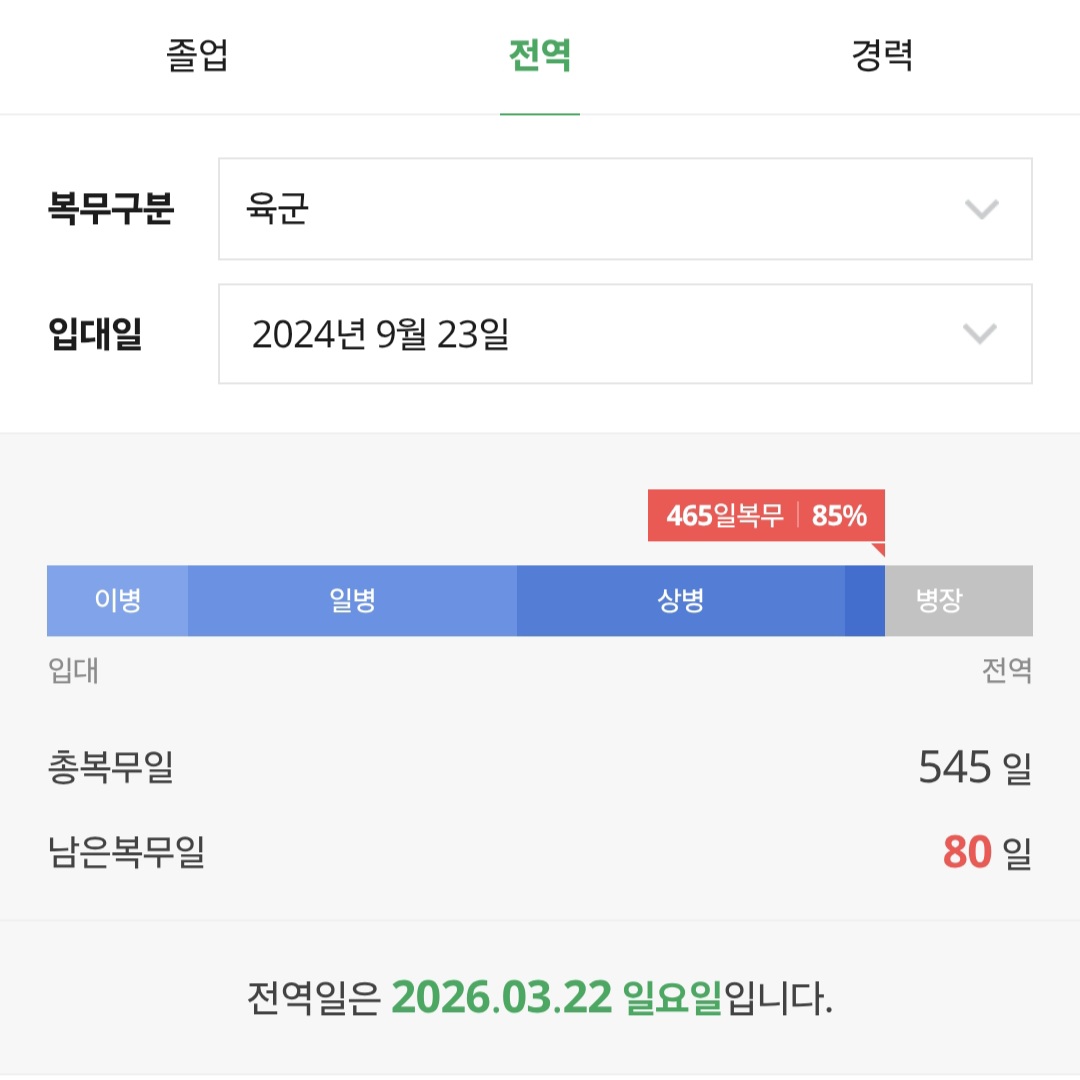1080x1080 pixels.
Task: Click the 총복무일 label
Action: tap(110, 768)
